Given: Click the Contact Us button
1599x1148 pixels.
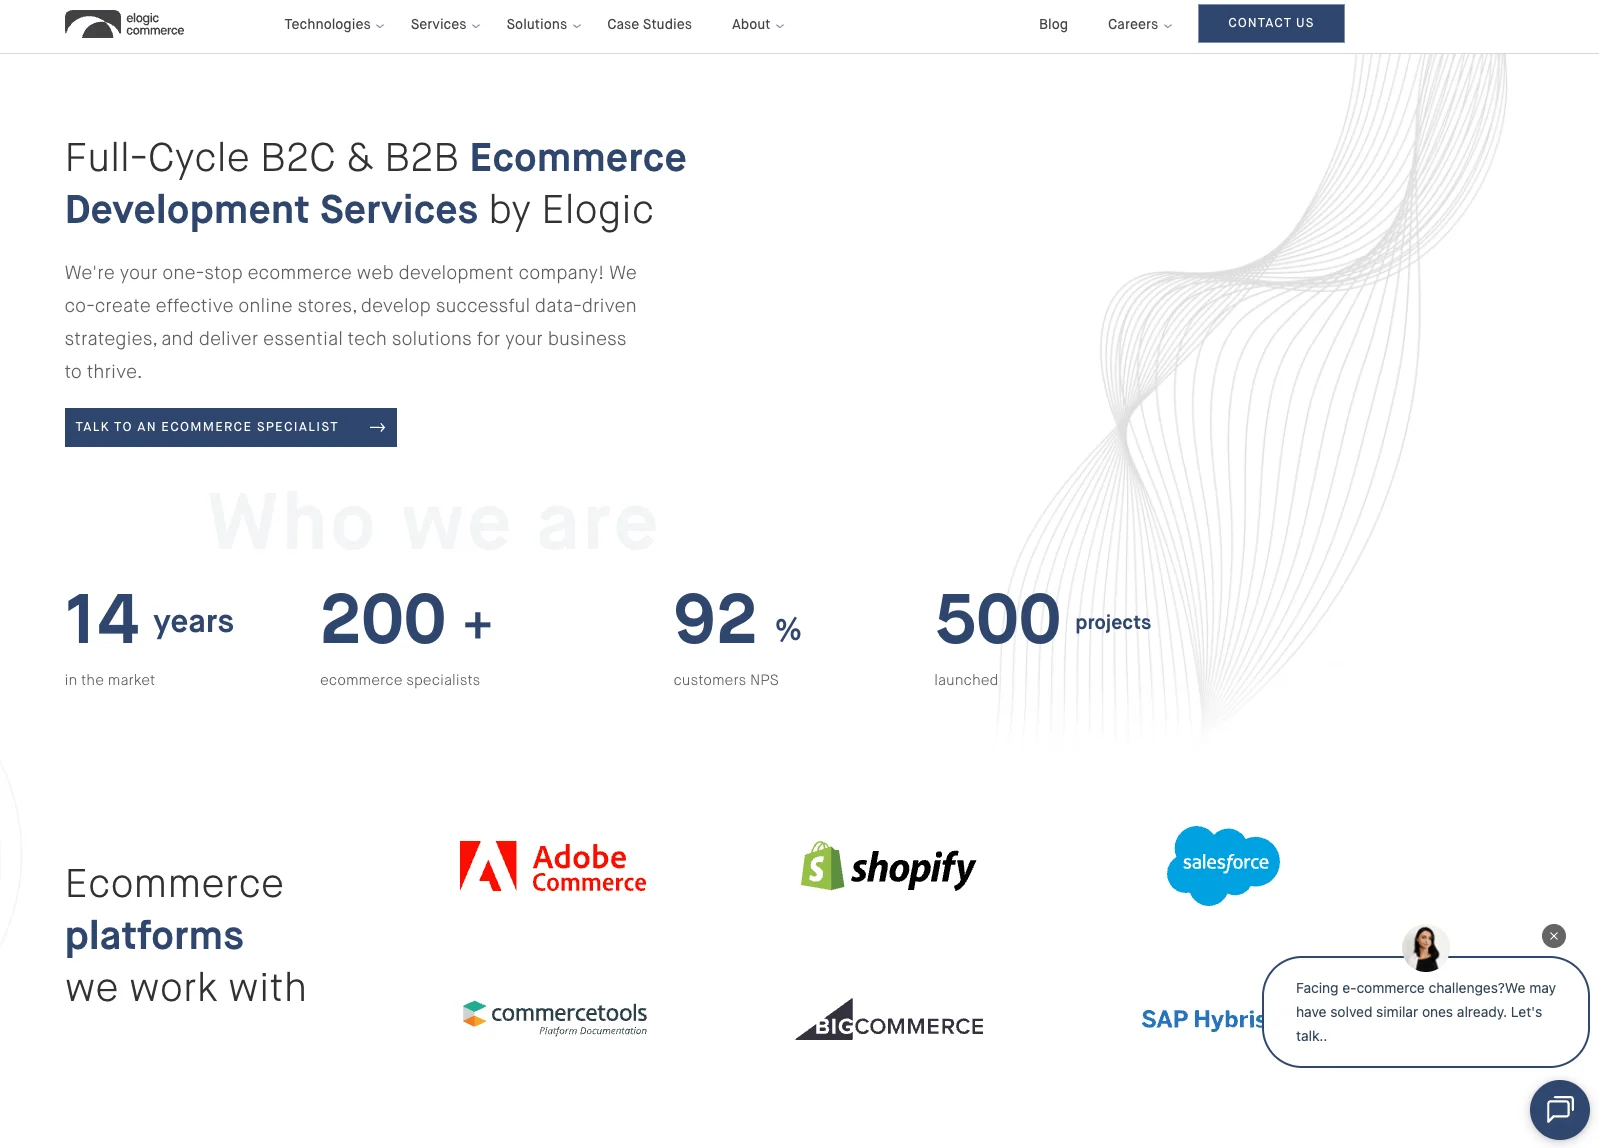Looking at the screenshot, I should pyautogui.click(x=1271, y=23).
